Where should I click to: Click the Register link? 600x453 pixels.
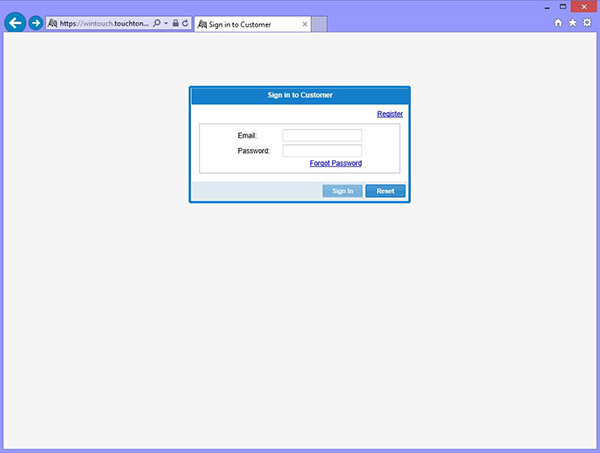[390, 114]
